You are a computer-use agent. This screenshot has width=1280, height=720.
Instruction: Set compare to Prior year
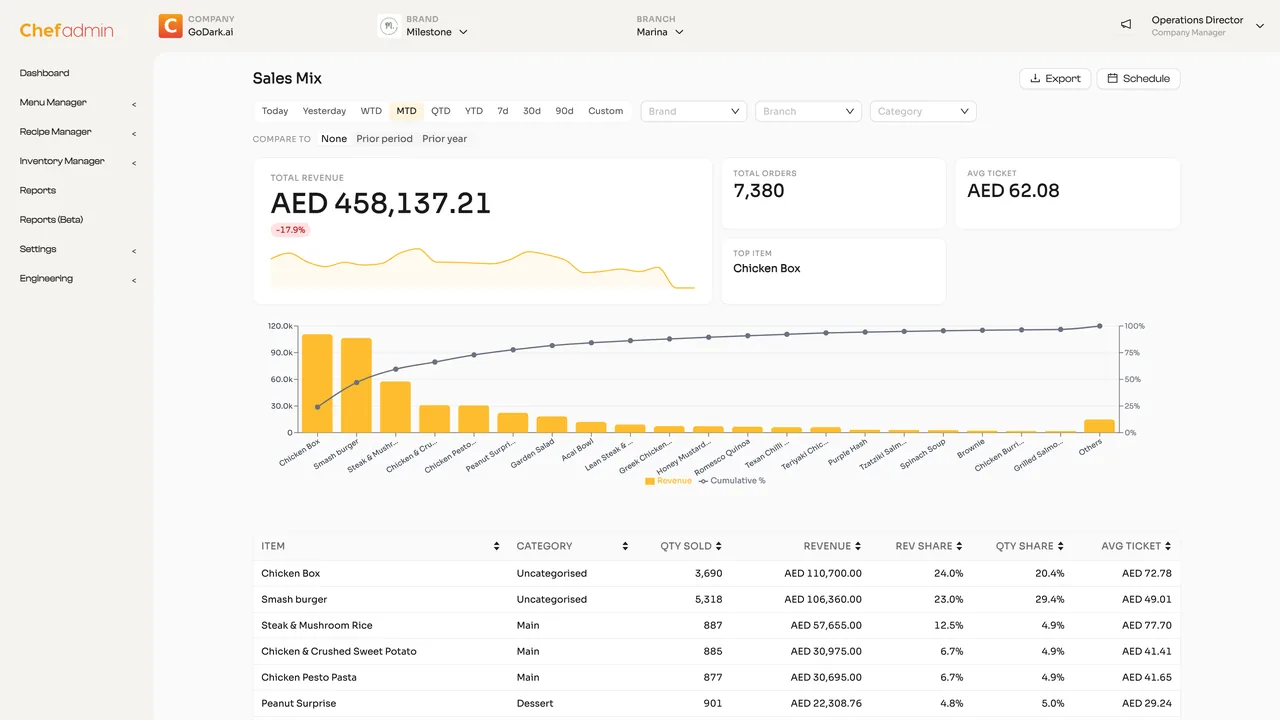coord(445,139)
